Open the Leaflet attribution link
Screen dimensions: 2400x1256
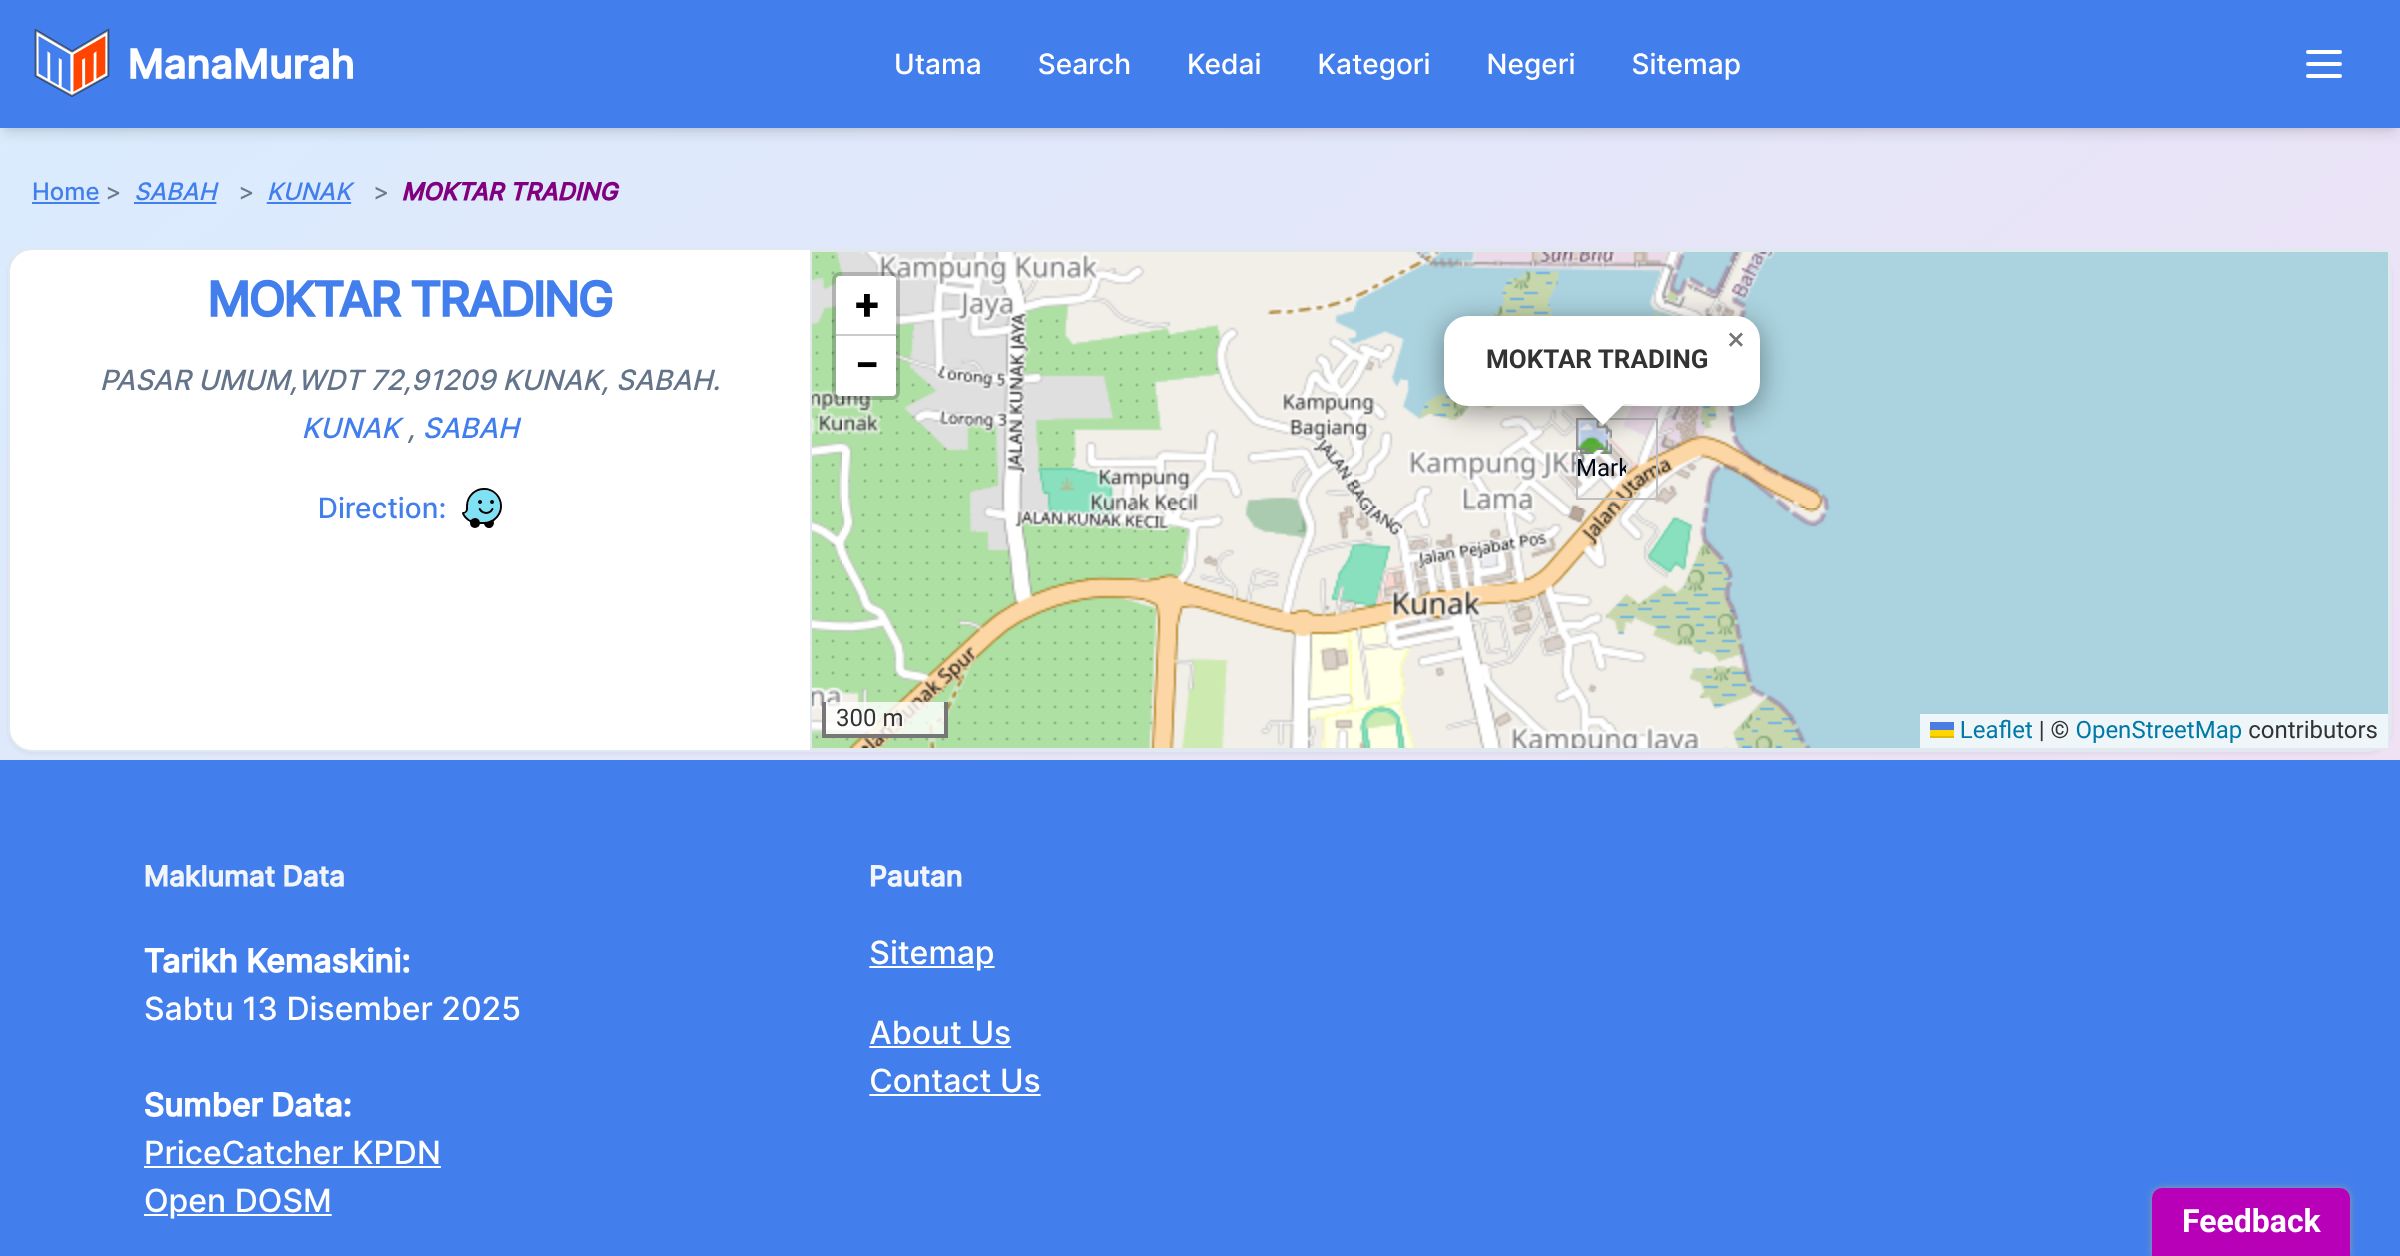point(1995,730)
